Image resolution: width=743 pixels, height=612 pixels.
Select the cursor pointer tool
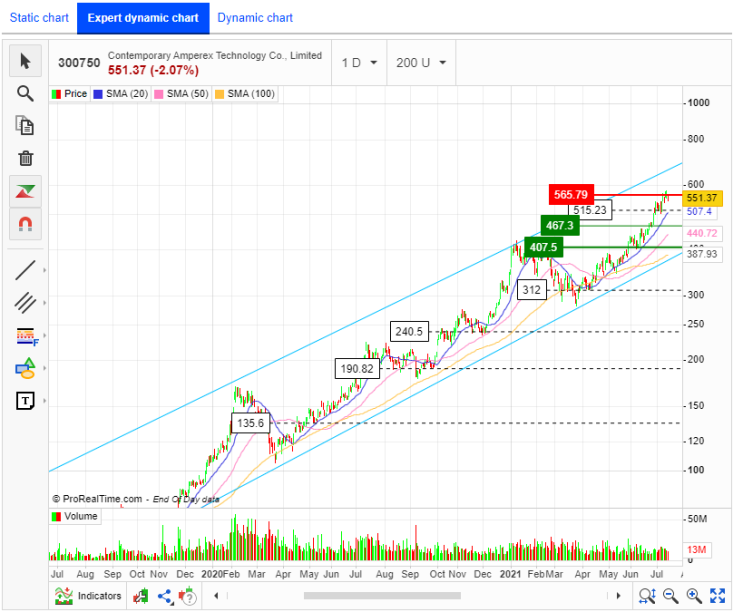26,61
